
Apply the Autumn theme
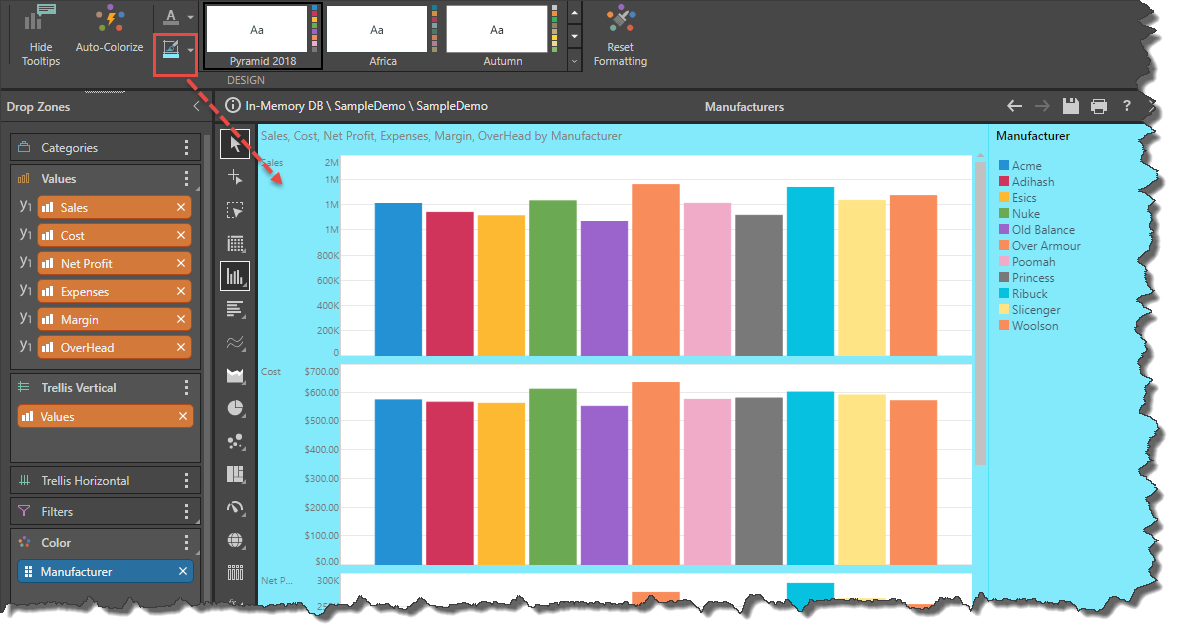click(x=502, y=37)
